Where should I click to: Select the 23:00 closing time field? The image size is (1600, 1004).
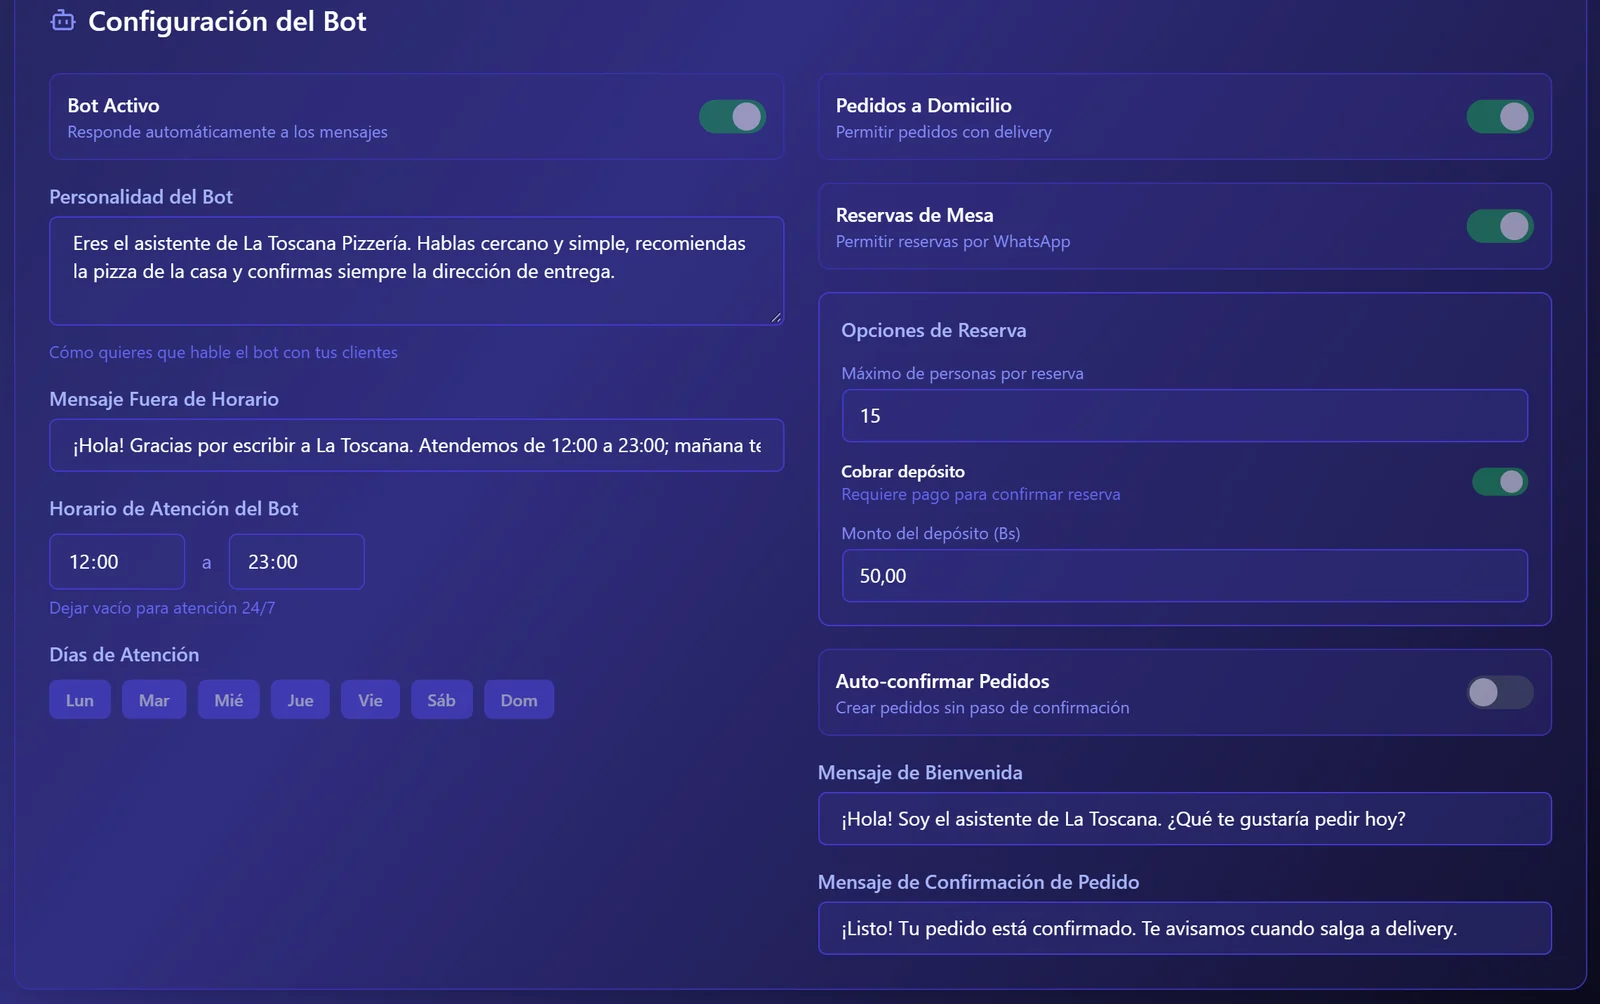[297, 562]
